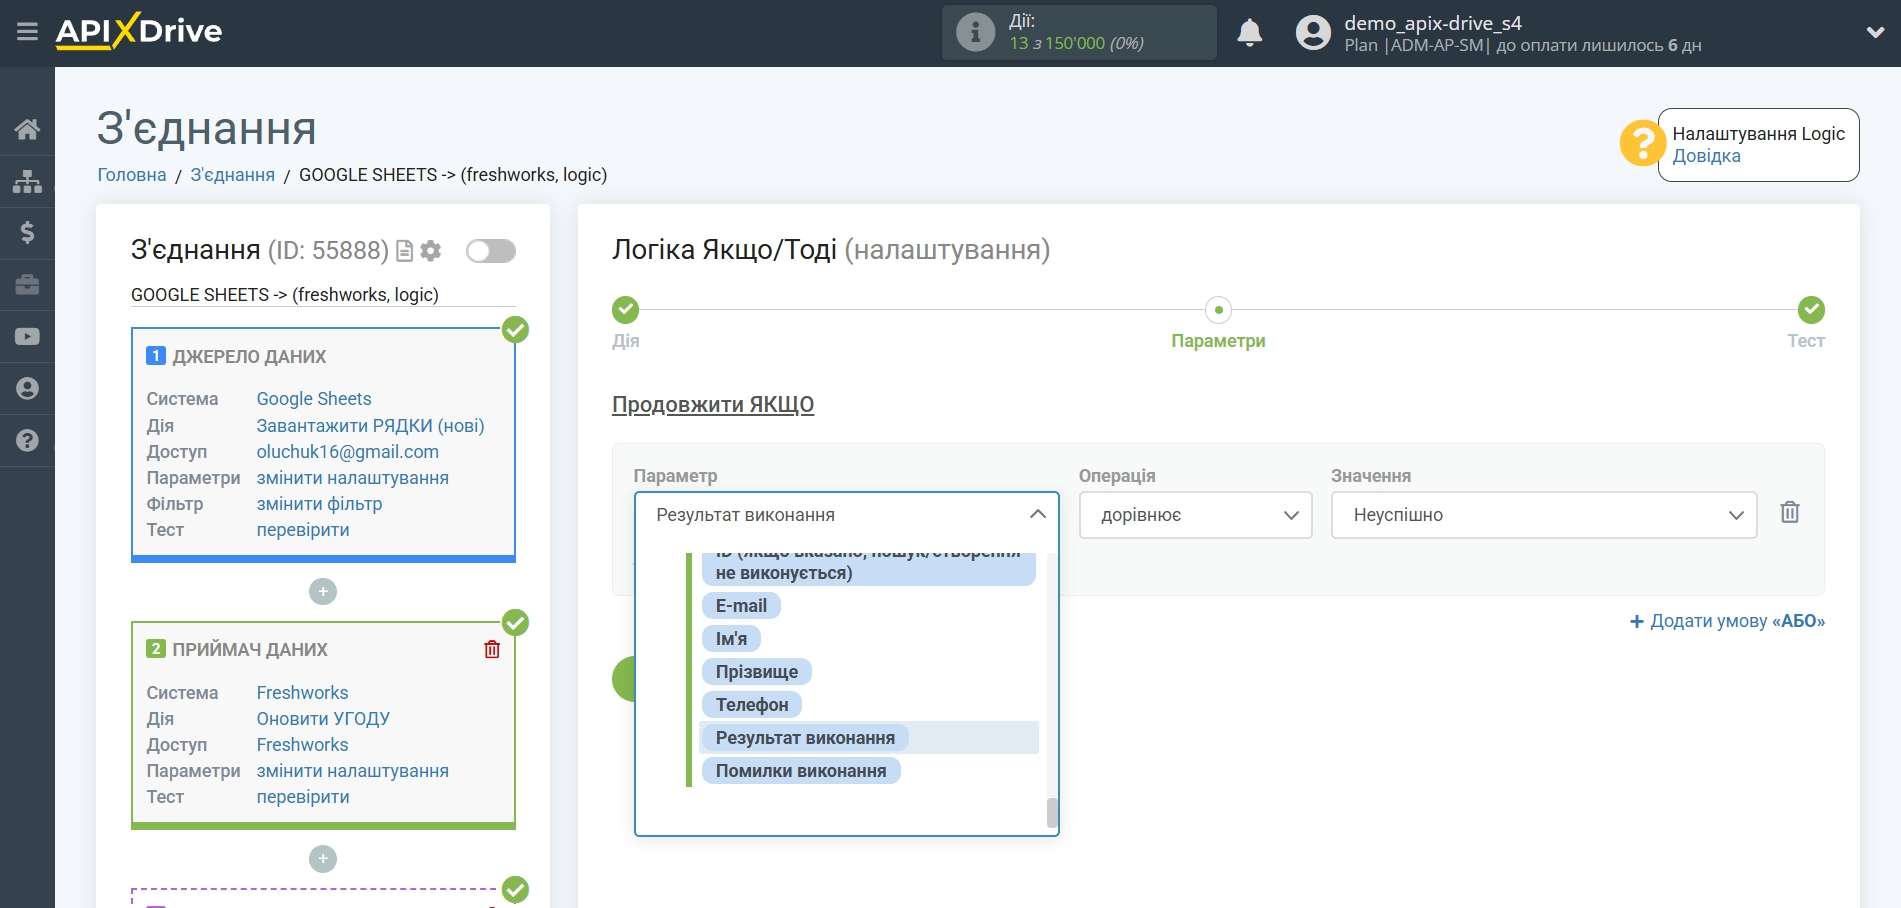The width and height of the screenshot is (1901, 908).
Task: Choose 'Помилки виконання' from the list
Action: pos(800,771)
